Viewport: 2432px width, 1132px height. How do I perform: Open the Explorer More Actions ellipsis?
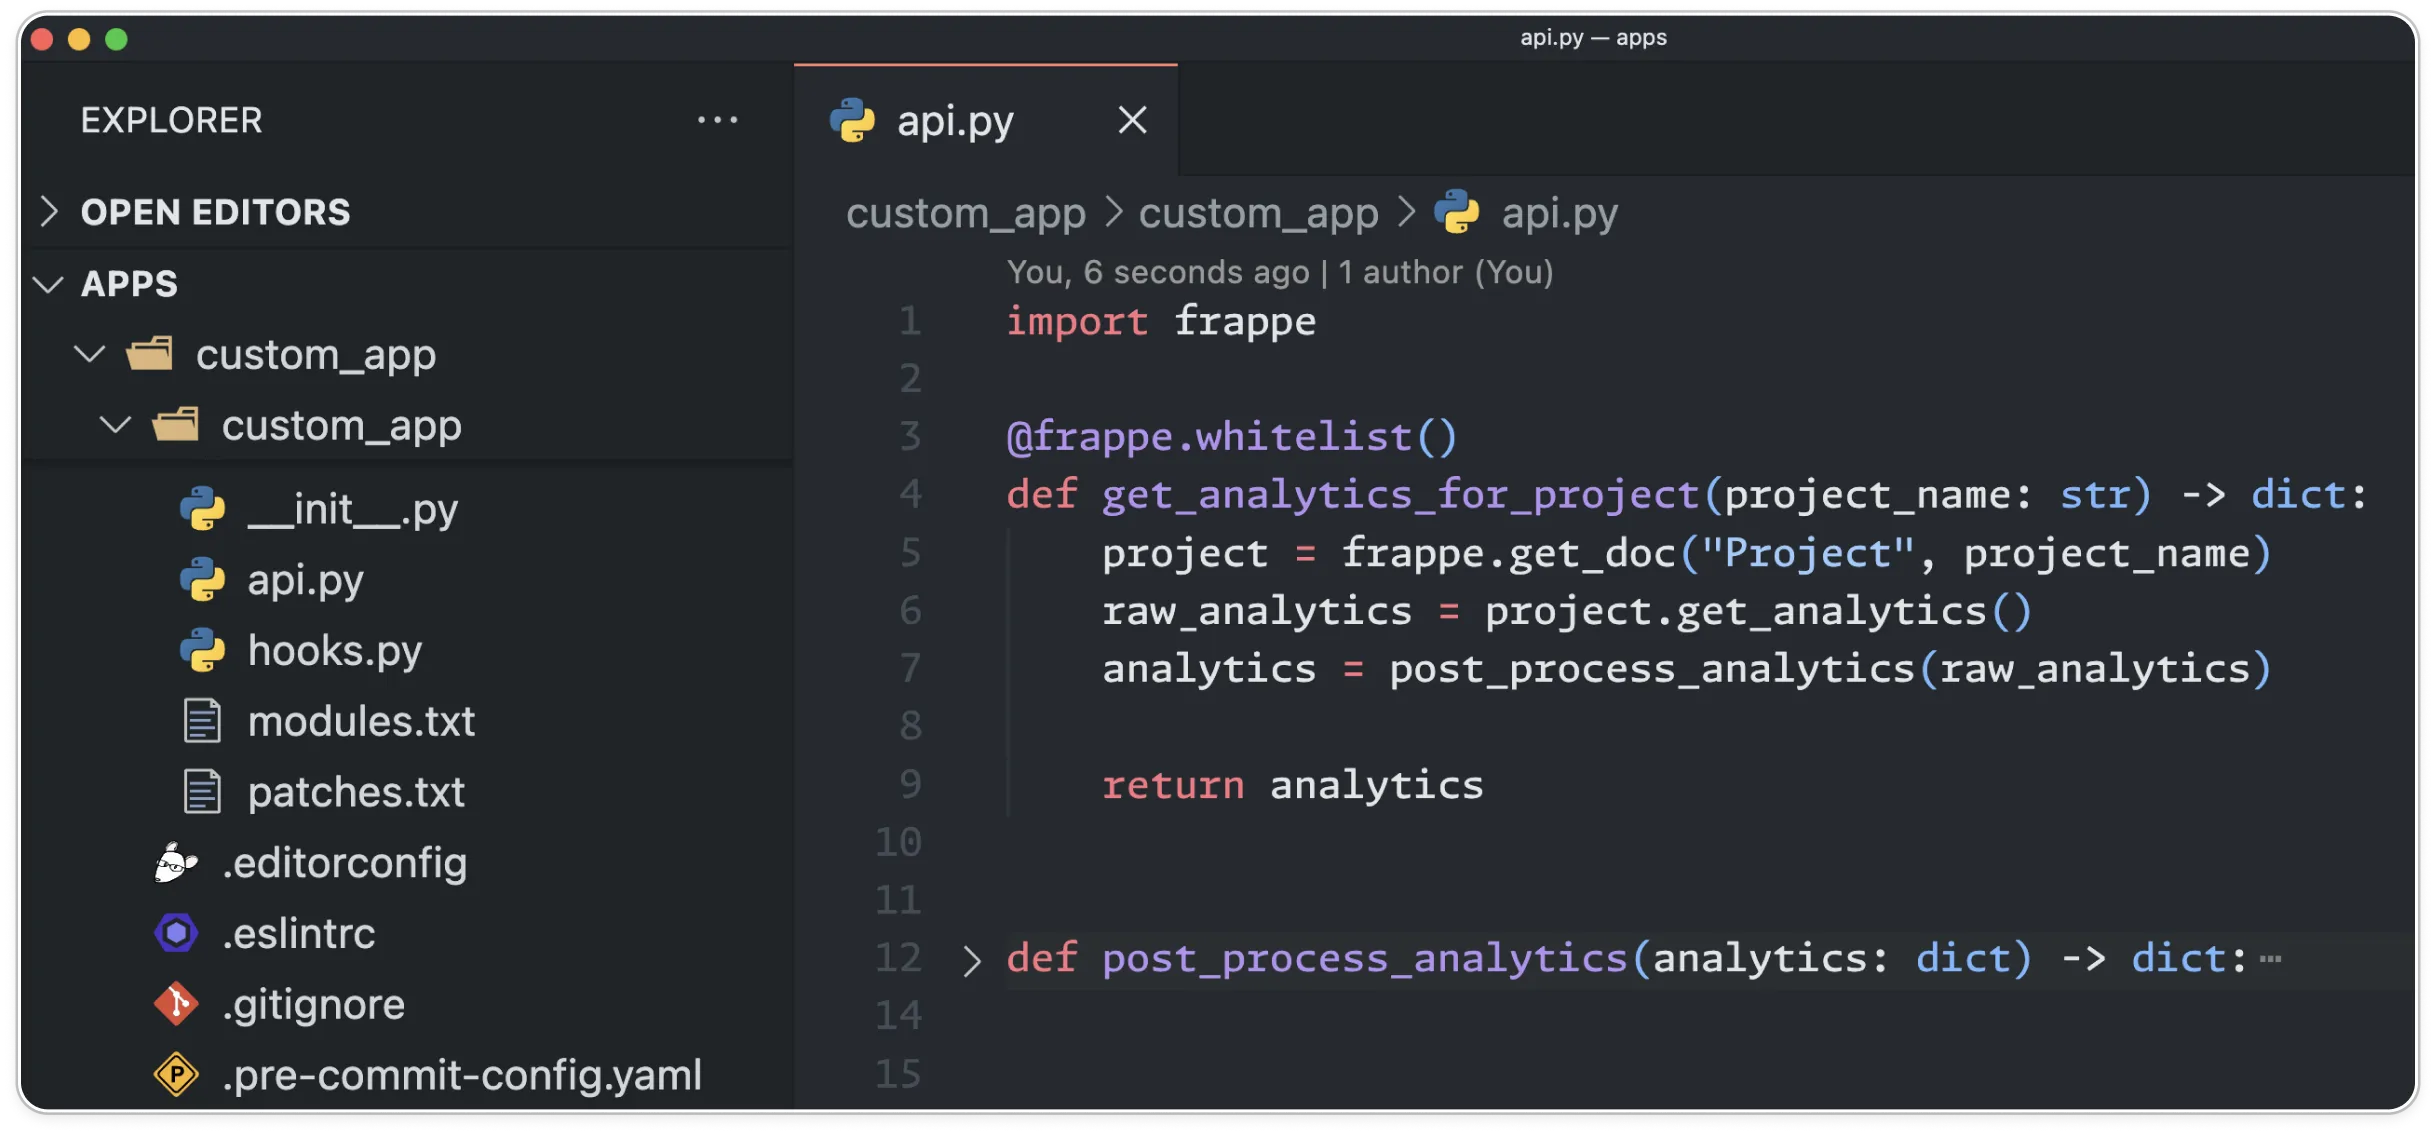pos(719,119)
